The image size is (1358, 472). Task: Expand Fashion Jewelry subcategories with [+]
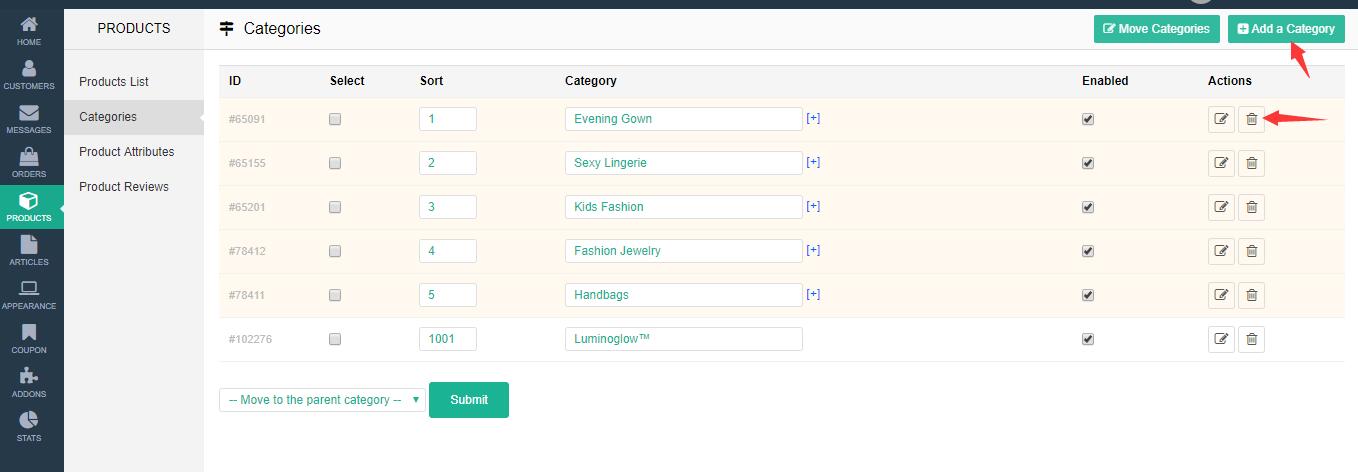813,250
